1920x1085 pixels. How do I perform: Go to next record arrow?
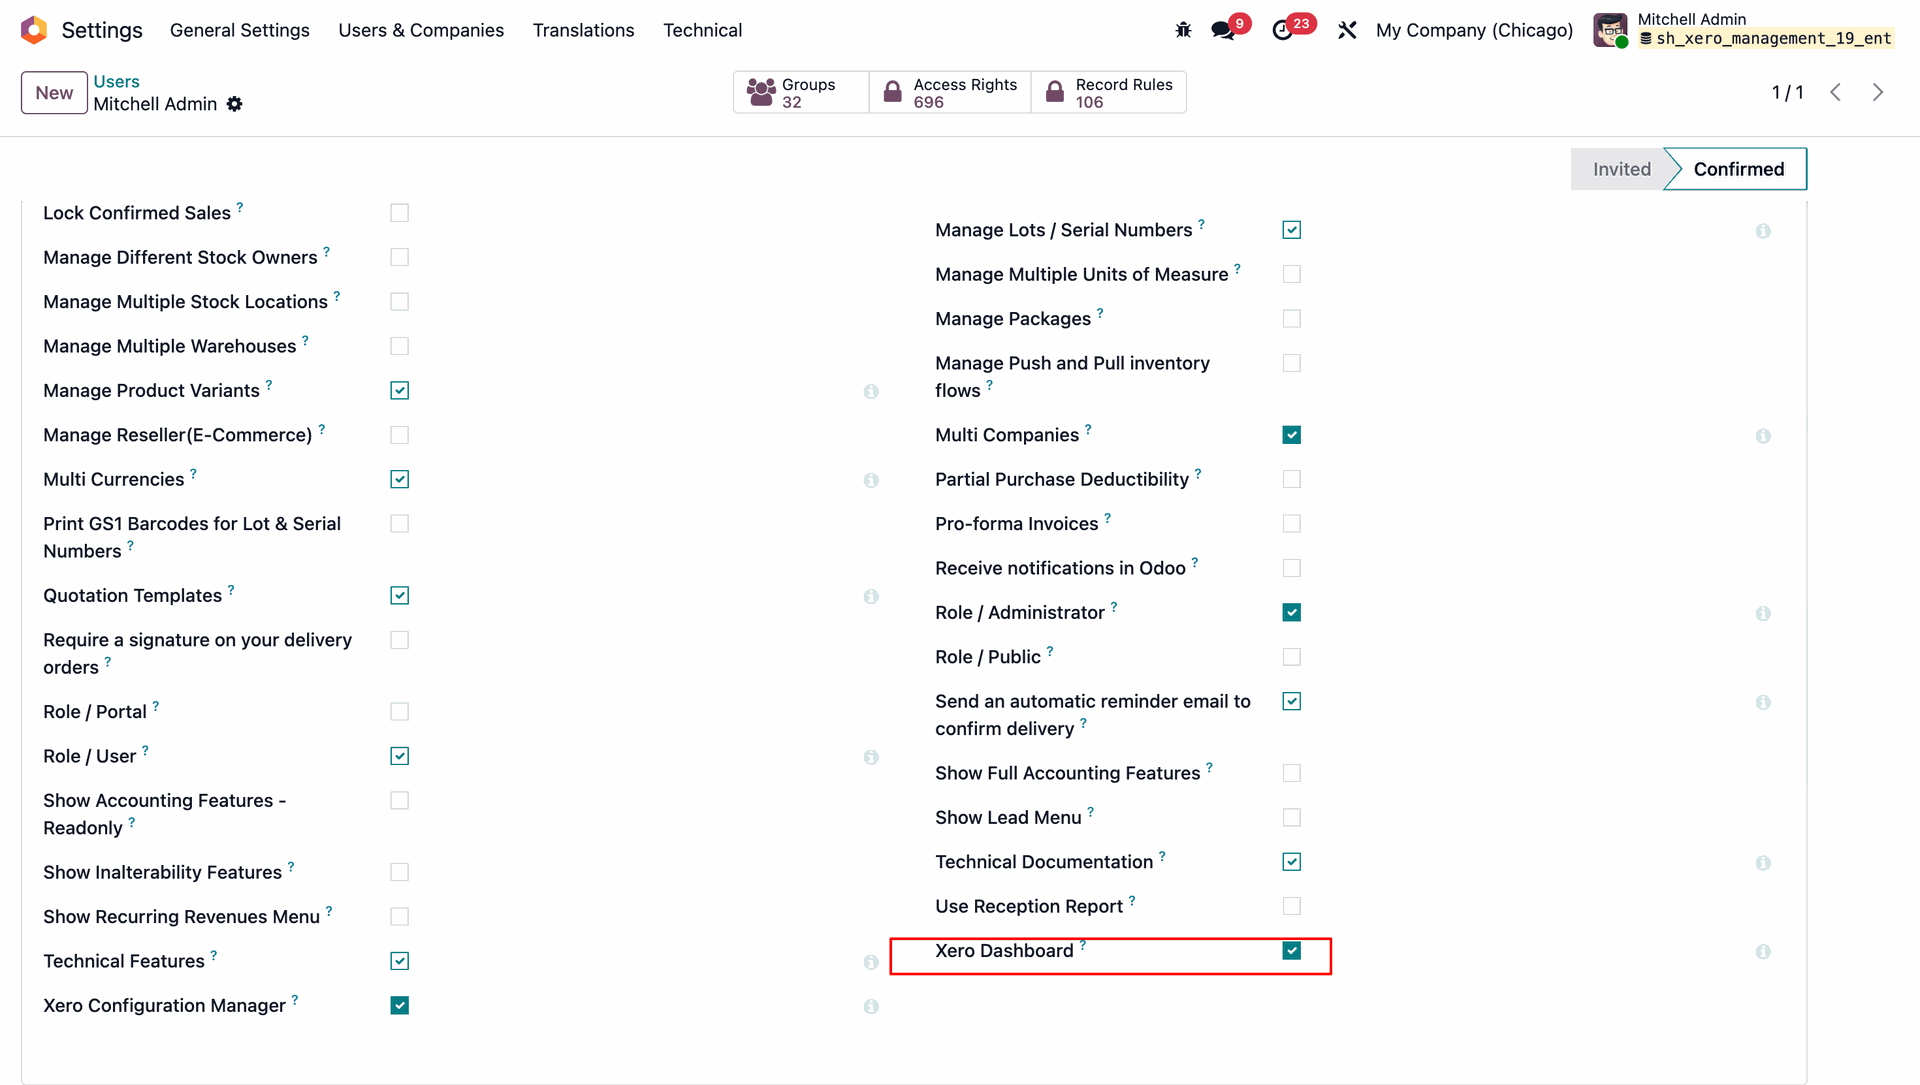point(1877,92)
